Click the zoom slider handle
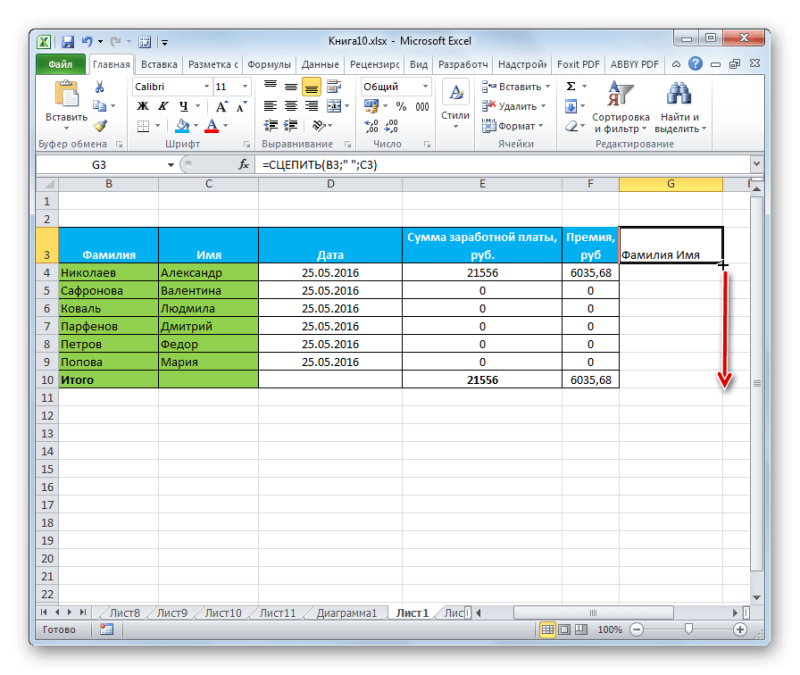The image size is (800, 675). (688, 629)
